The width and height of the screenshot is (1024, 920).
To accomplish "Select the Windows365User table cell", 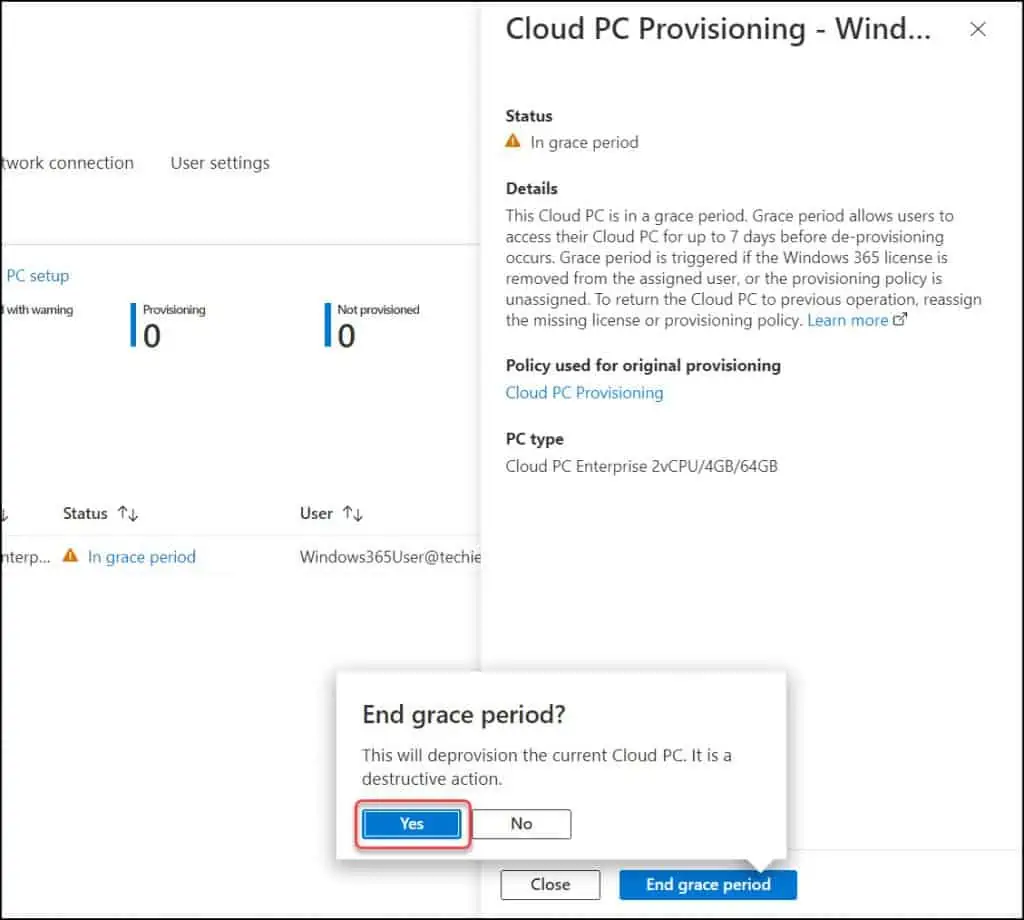I will [390, 557].
